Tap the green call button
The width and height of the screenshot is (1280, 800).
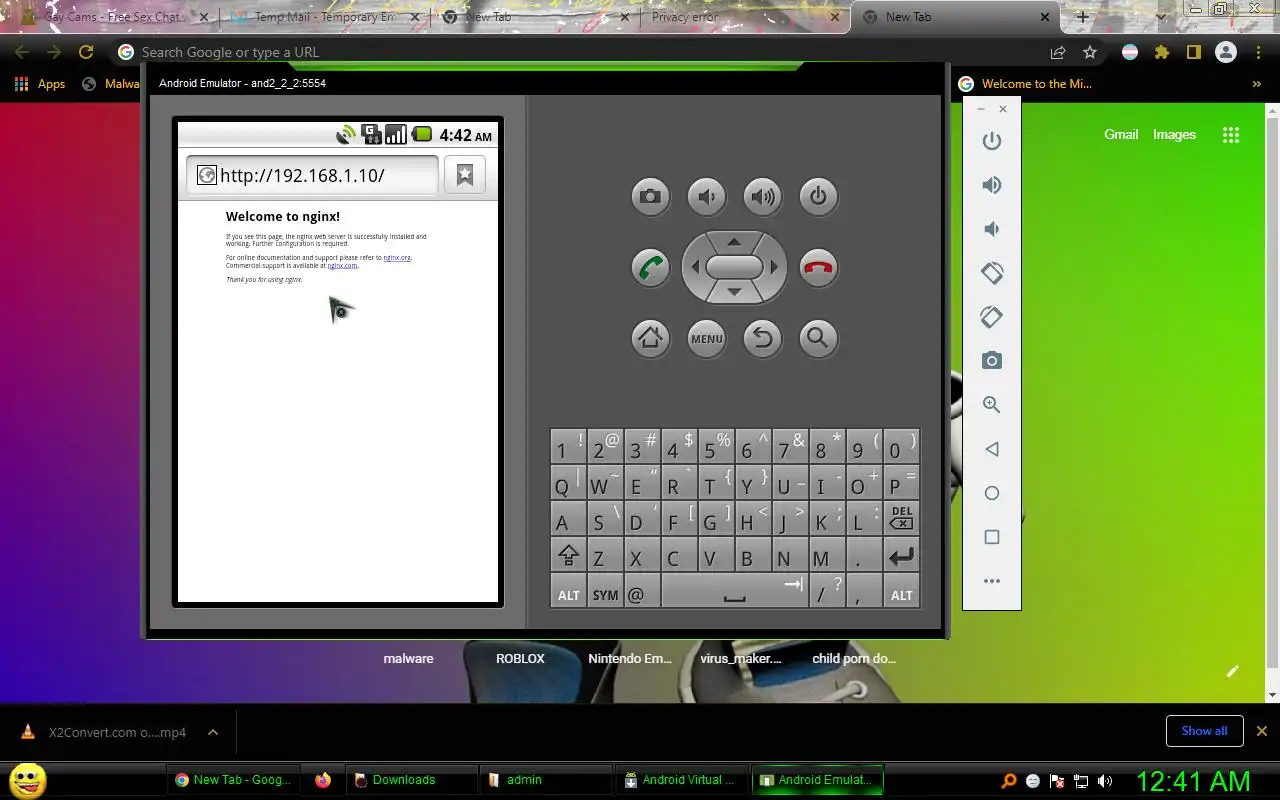click(650, 267)
